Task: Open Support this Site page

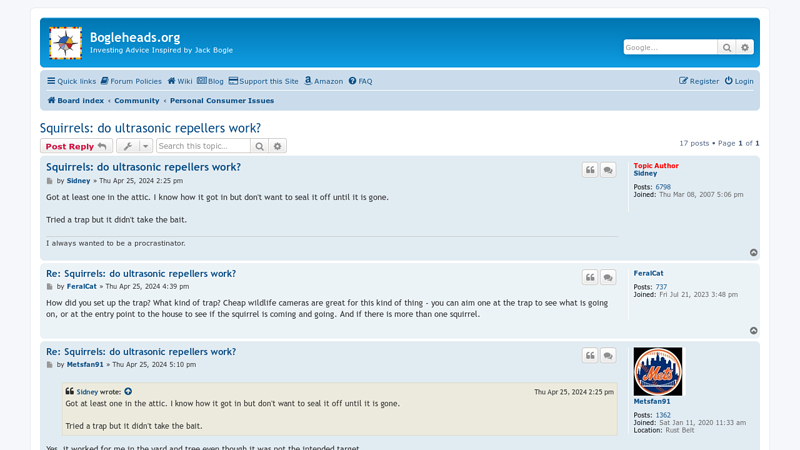Action: [x=264, y=81]
